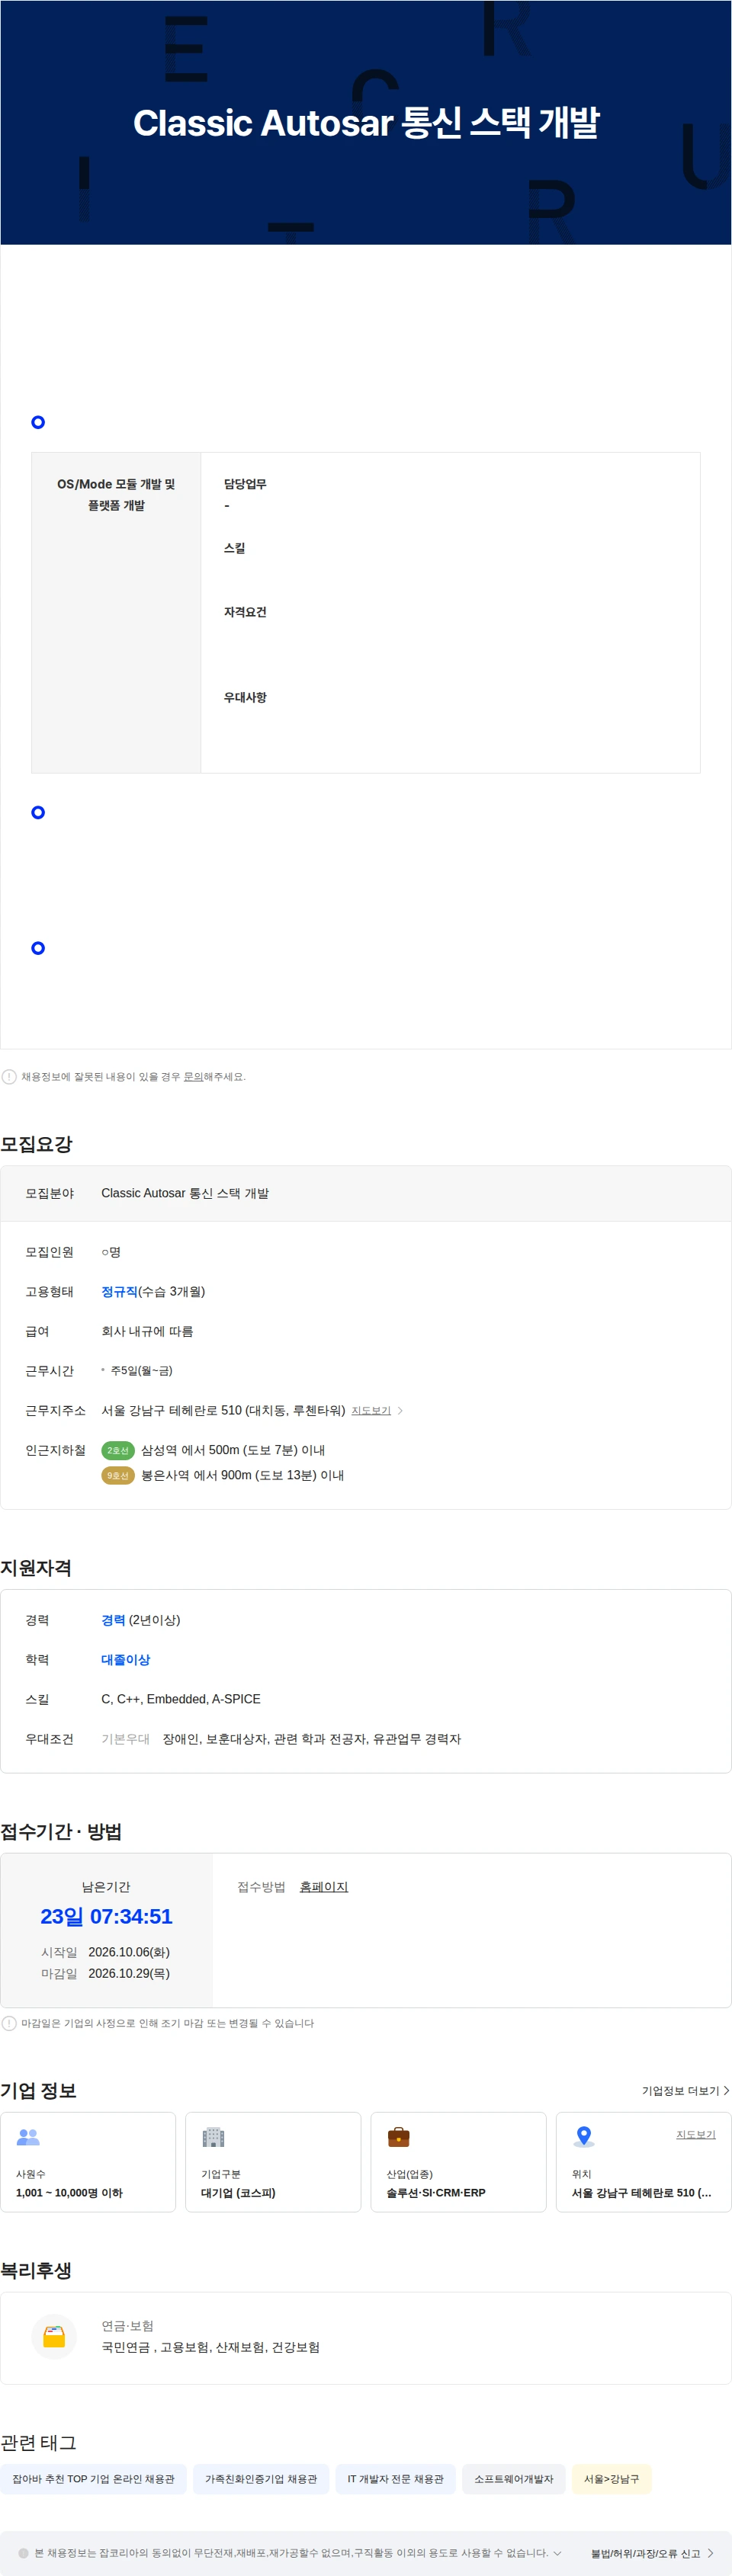Click the 문의 link in the notice
This screenshot has height=2576, width=732.
coord(193,1076)
